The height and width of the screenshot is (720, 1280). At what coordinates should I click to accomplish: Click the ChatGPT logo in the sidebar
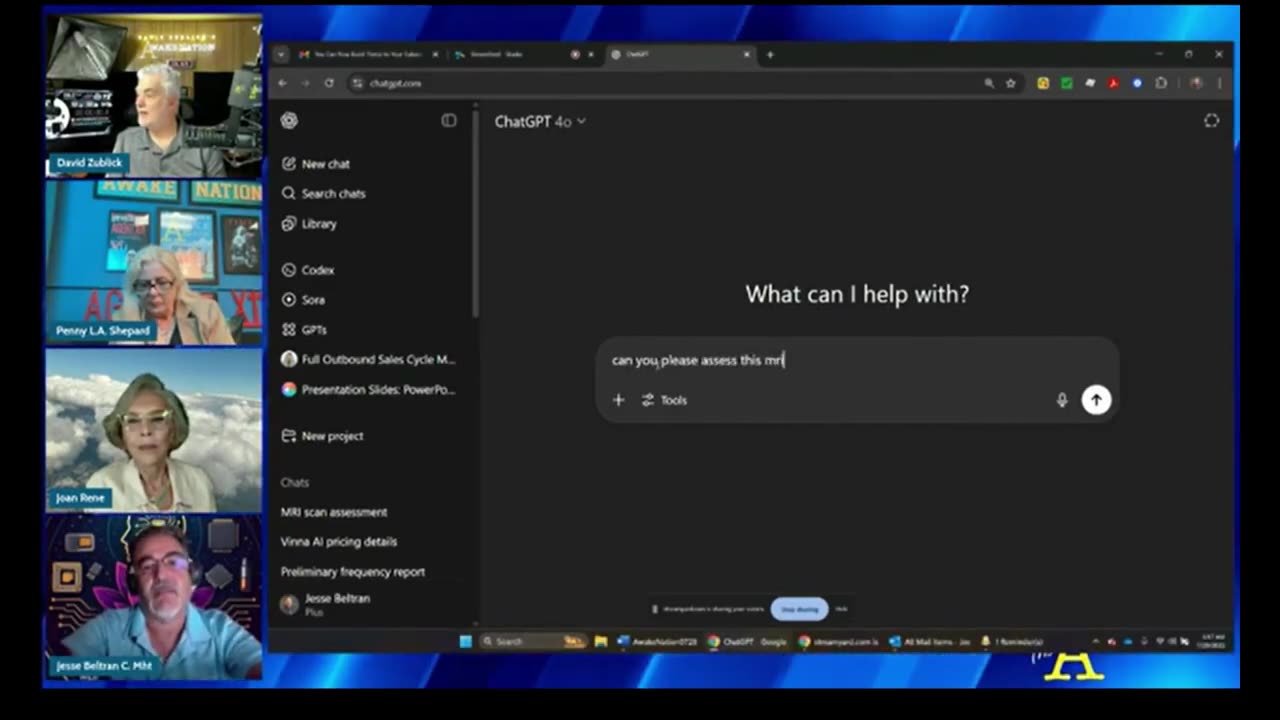(289, 121)
